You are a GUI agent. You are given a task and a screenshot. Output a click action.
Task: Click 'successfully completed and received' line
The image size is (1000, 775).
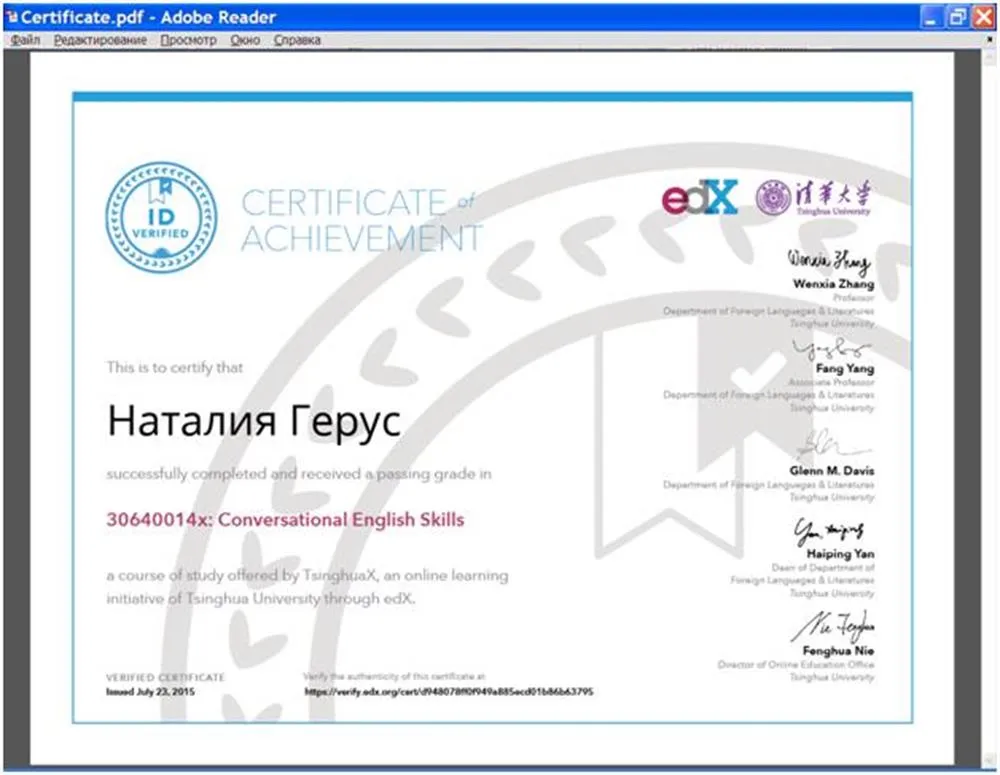(x=298, y=474)
